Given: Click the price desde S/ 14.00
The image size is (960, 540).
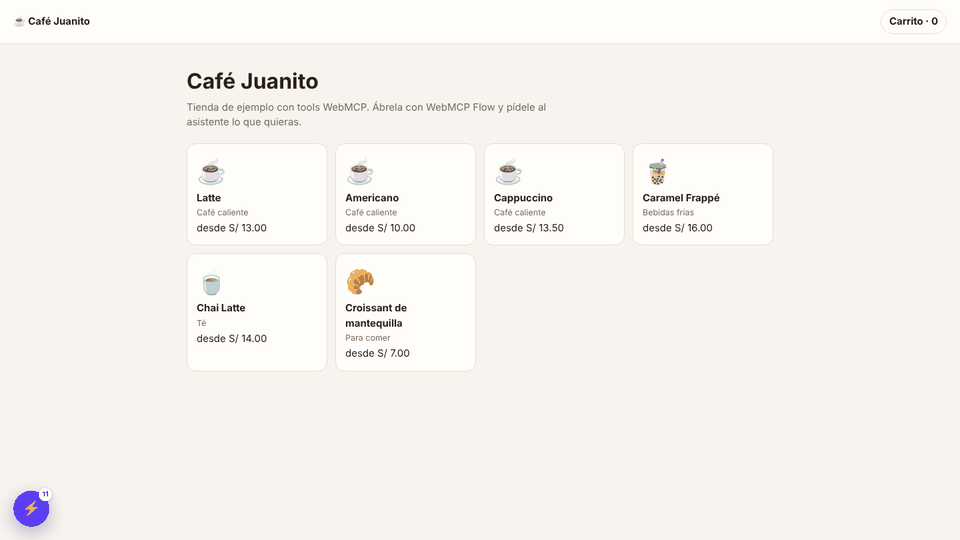Looking at the screenshot, I should click(x=231, y=339).
